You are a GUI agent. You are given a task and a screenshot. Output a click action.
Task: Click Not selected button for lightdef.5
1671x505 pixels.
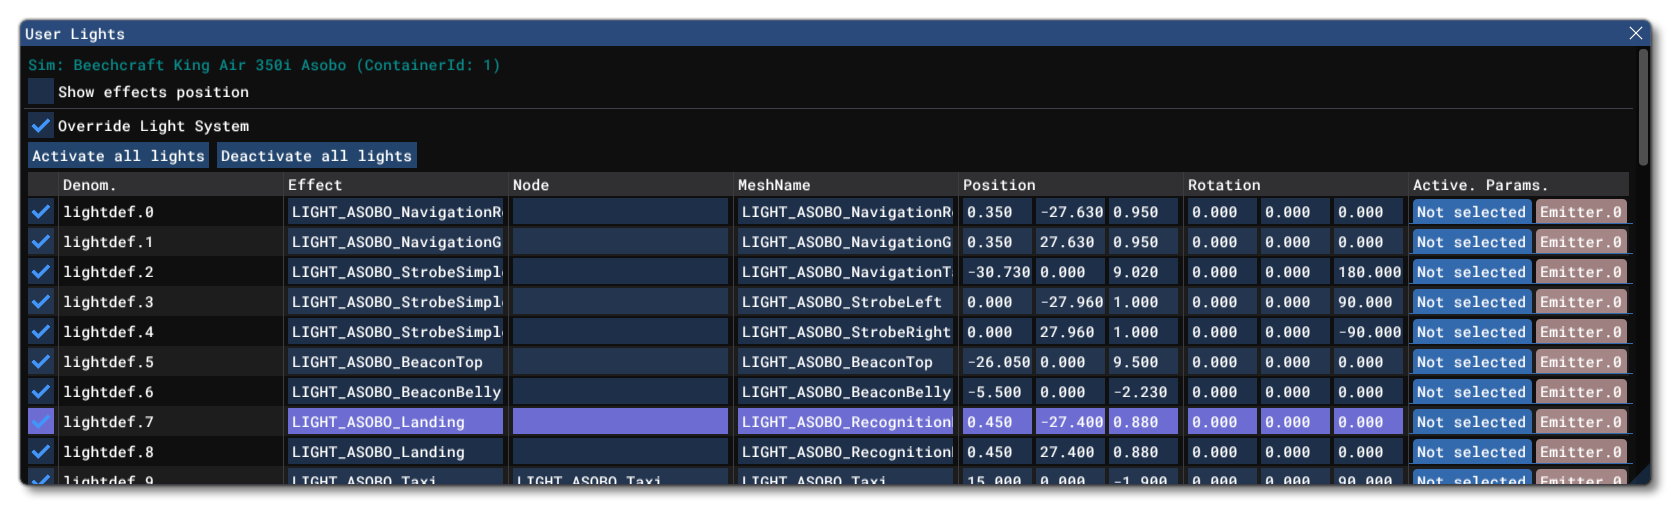point(1471,362)
